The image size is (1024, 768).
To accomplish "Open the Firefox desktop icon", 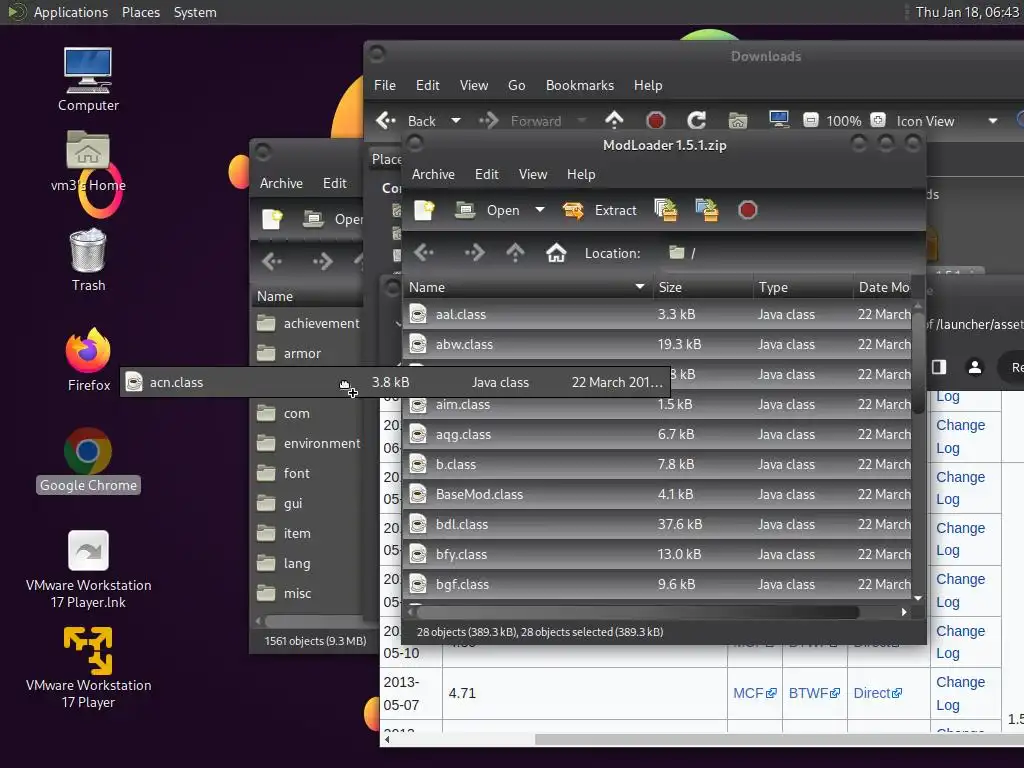I will pyautogui.click(x=88, y=360).
